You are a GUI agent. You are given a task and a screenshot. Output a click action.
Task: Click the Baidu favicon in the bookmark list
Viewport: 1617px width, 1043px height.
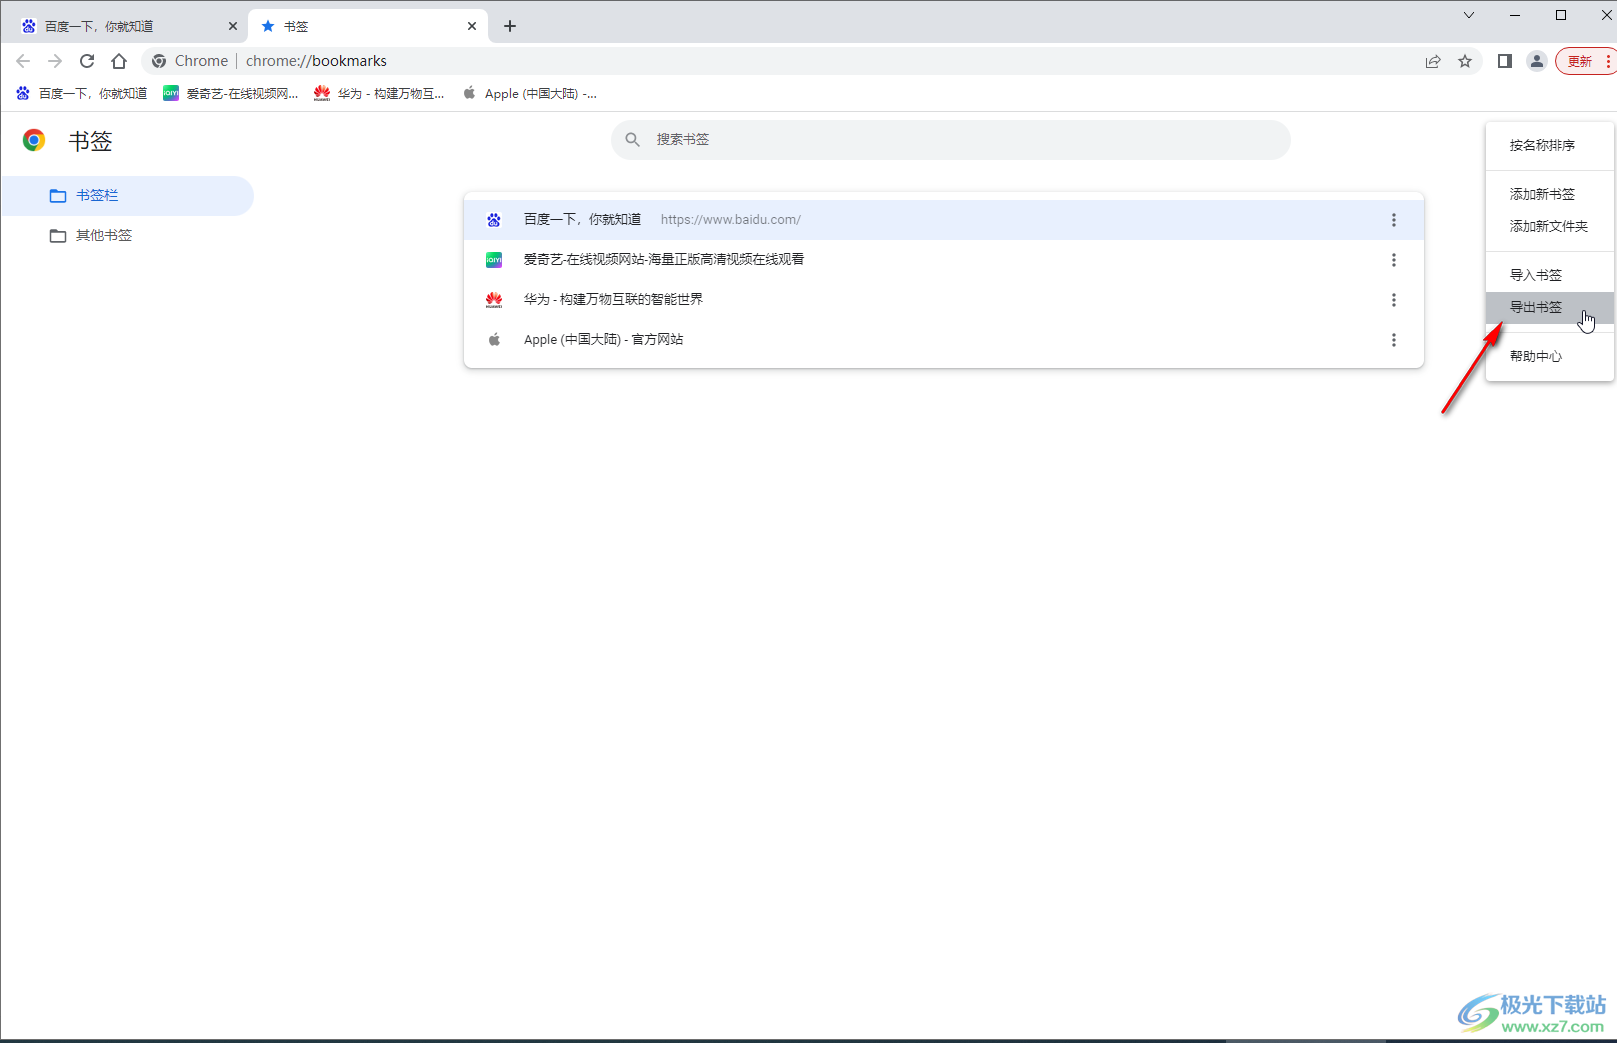click(x=494, y=220)
